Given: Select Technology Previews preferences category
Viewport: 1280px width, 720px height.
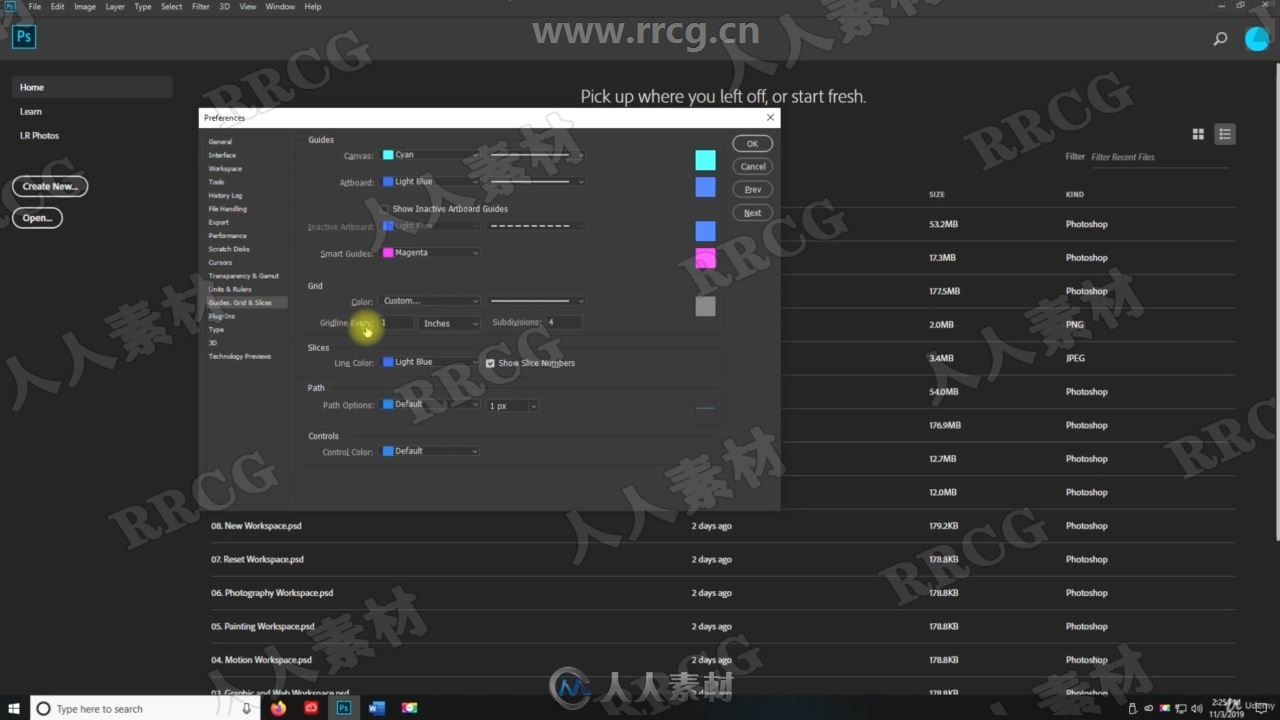Looking at the screenshot, I should pyautogui.click(x=239, y=356).
